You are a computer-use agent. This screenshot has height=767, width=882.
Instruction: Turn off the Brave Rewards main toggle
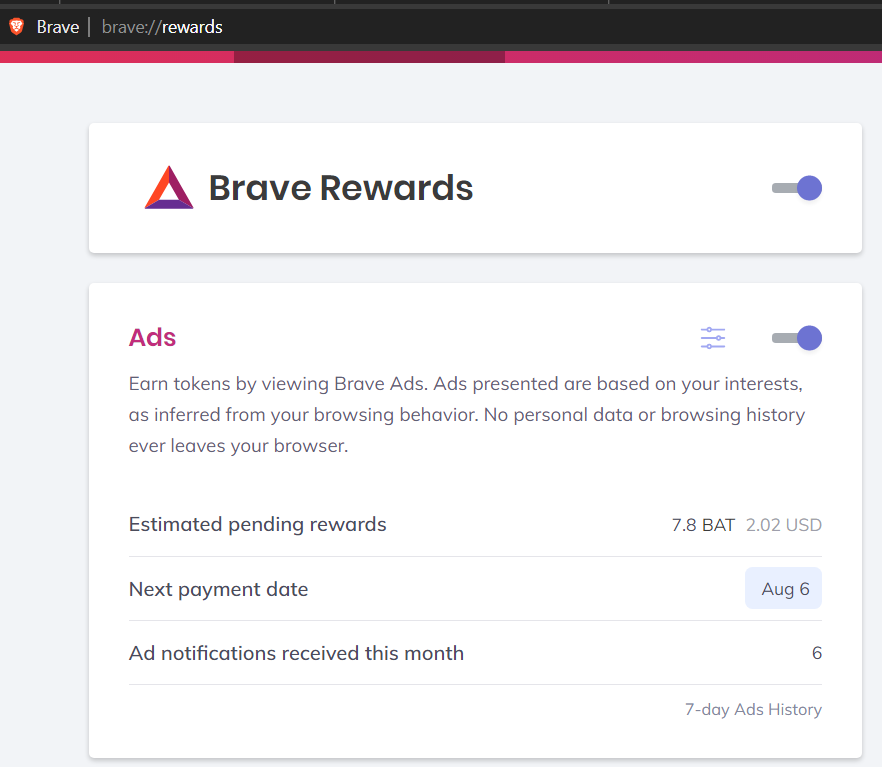tap(797, 188)
